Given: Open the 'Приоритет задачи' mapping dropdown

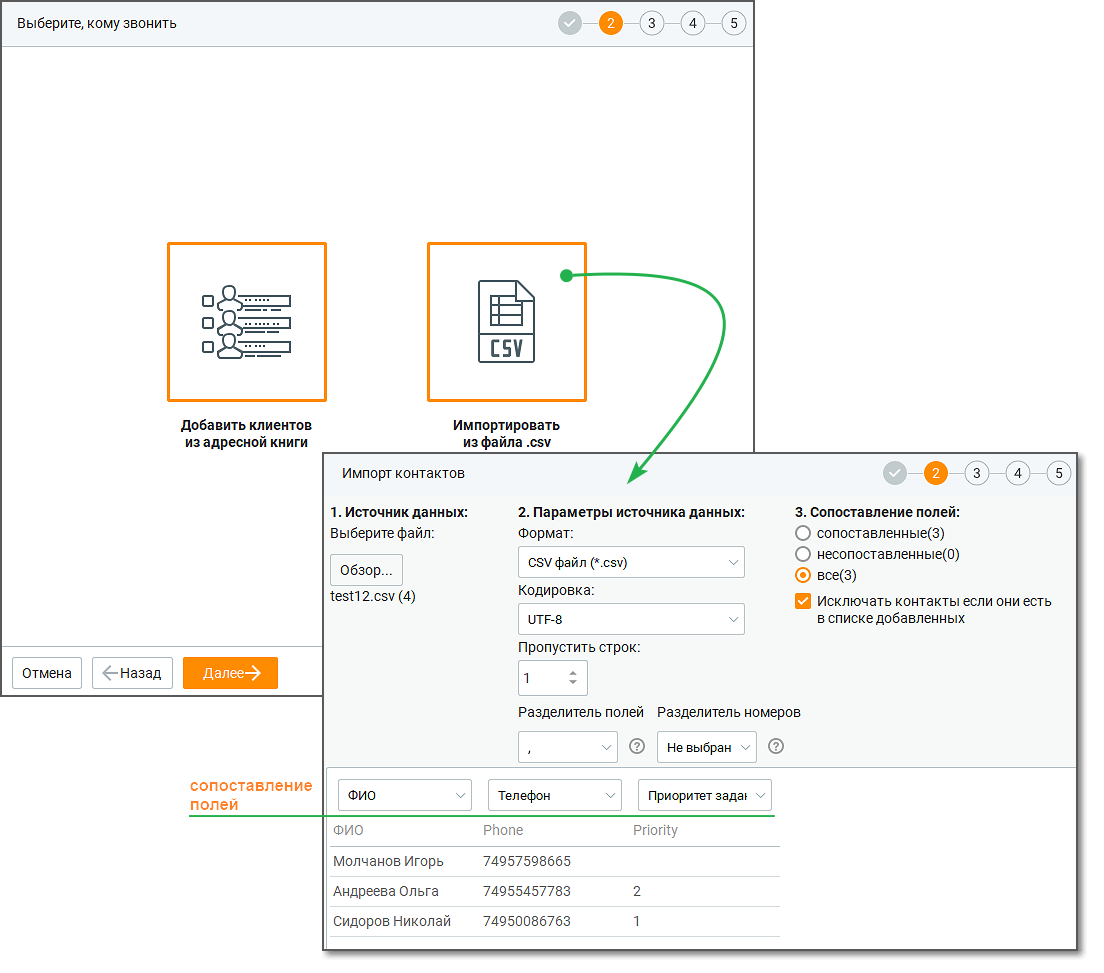Looking at the screenshot, I should pyautogui.click(x=705, y=795).
